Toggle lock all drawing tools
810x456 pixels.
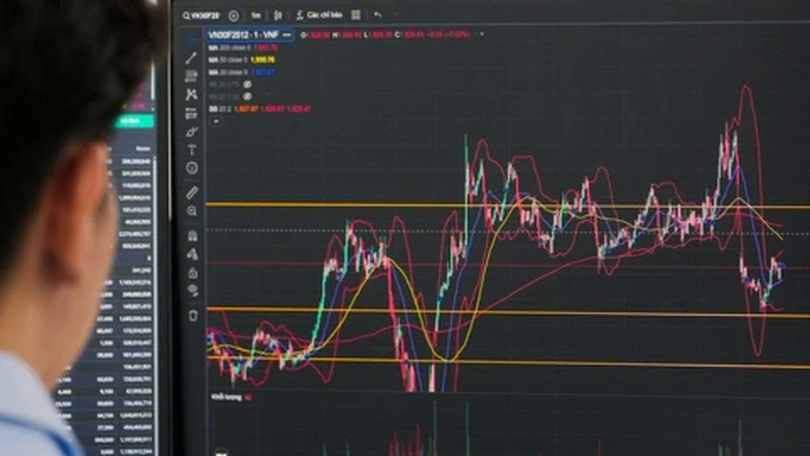[193, 273]
